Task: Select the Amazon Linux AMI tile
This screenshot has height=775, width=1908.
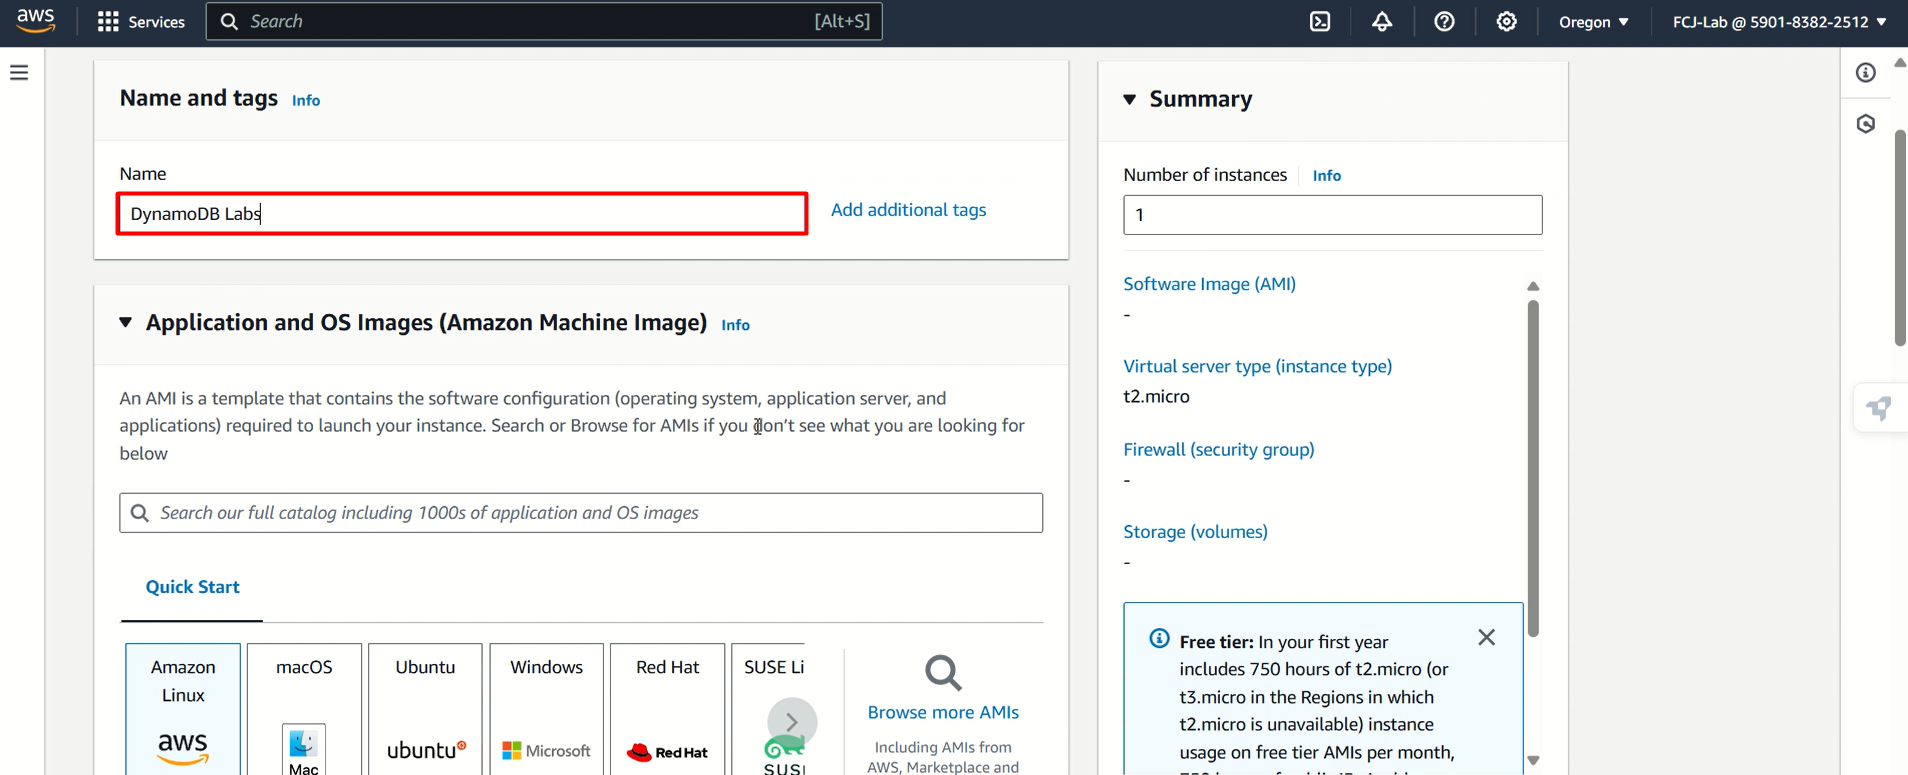Action: 183,710
